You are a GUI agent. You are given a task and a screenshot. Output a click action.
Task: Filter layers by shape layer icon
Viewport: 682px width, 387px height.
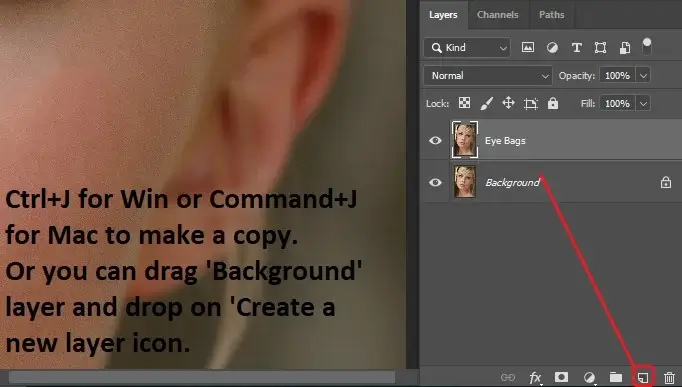coord(601,47)
